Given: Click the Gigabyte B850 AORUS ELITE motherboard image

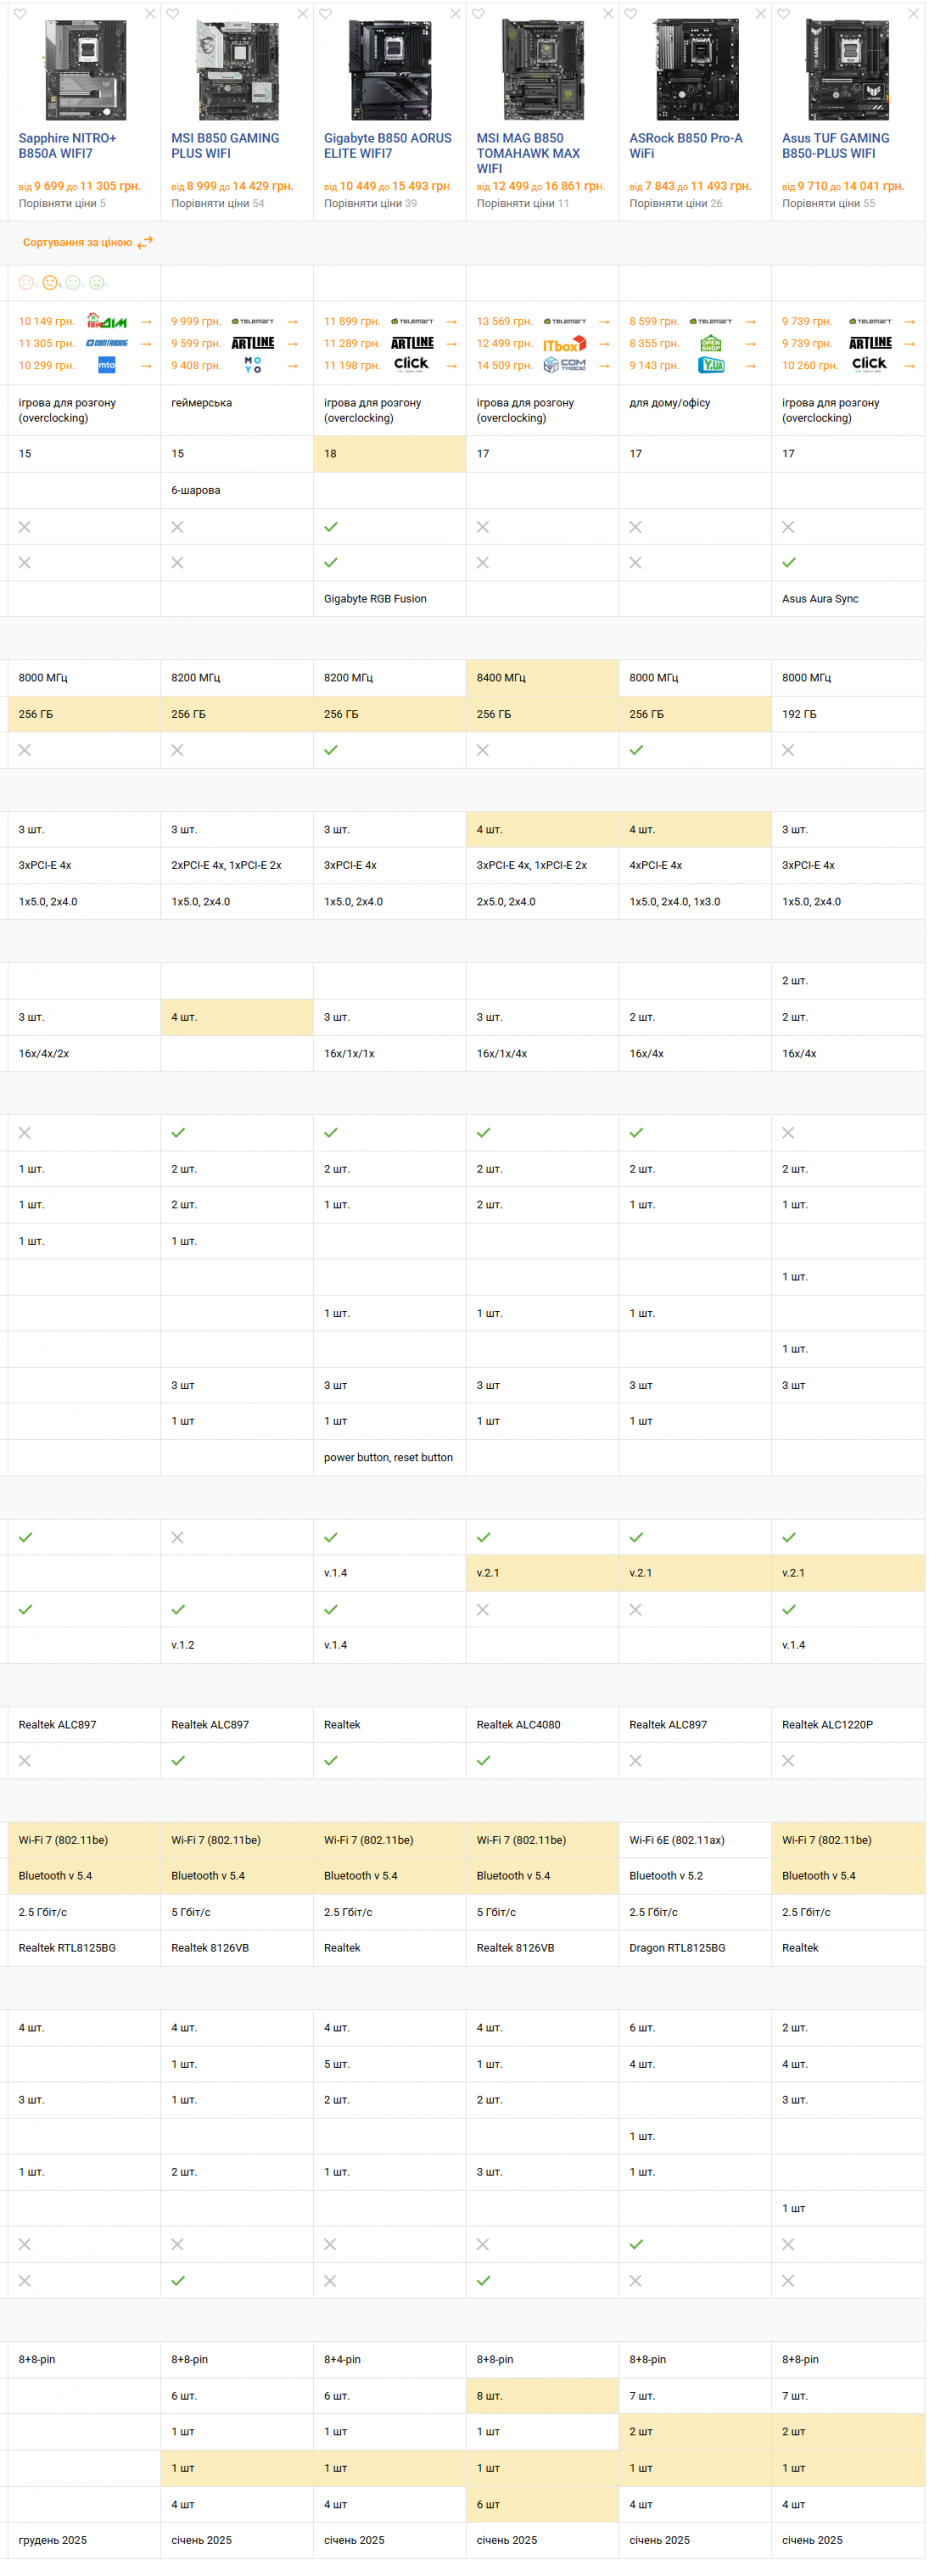Looking at the screenshot, I should click(390, 70).
